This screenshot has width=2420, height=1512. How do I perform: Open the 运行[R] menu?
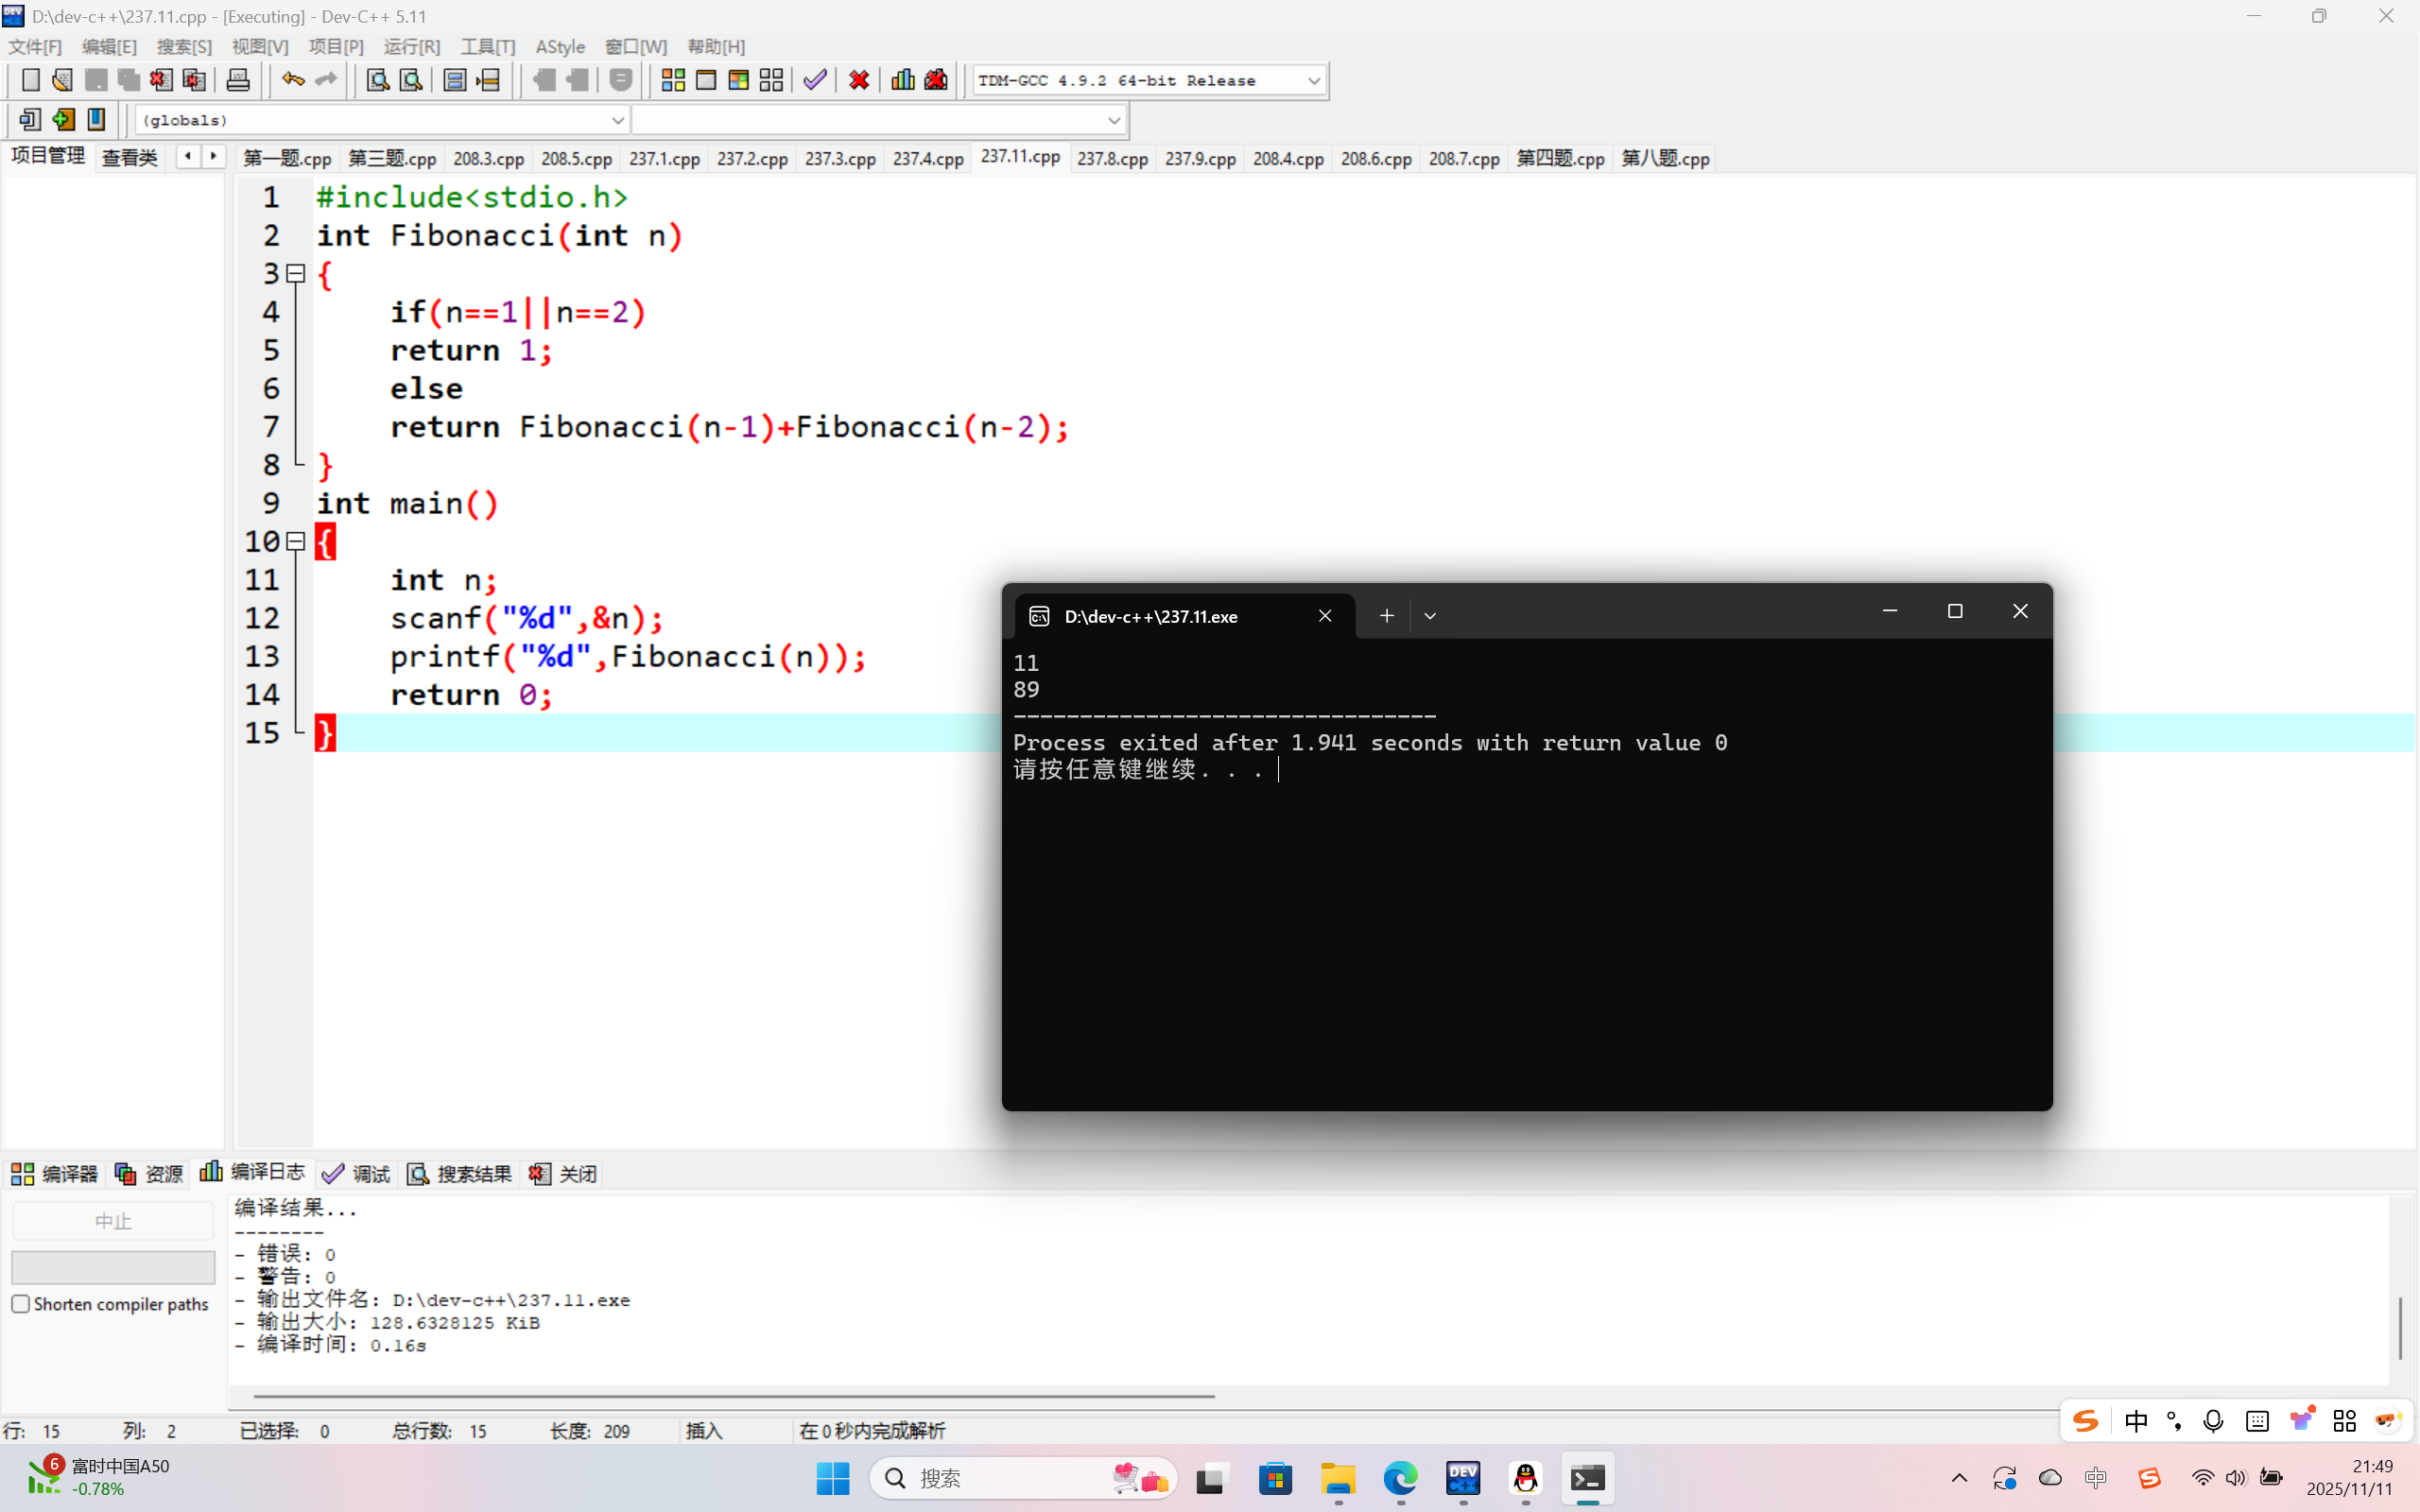(x=411, y=47)
